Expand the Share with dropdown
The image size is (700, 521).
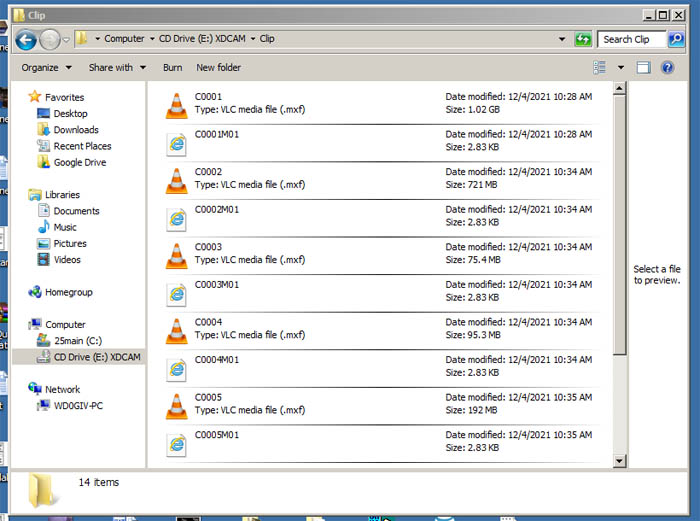tap(117, 68)
